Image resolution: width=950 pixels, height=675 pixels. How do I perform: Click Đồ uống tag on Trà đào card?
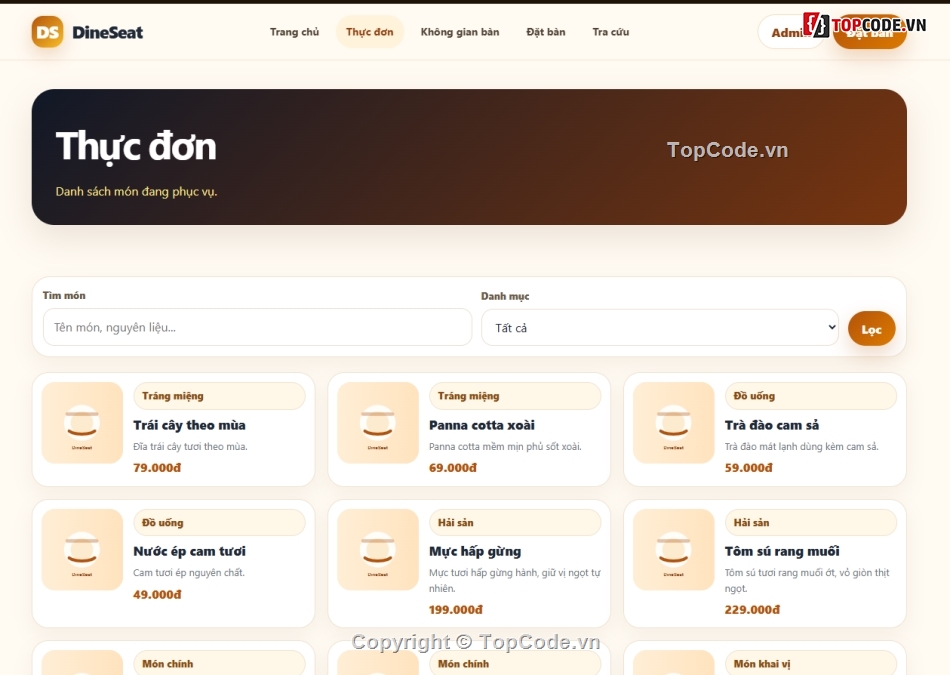click(x=811, y=396)
